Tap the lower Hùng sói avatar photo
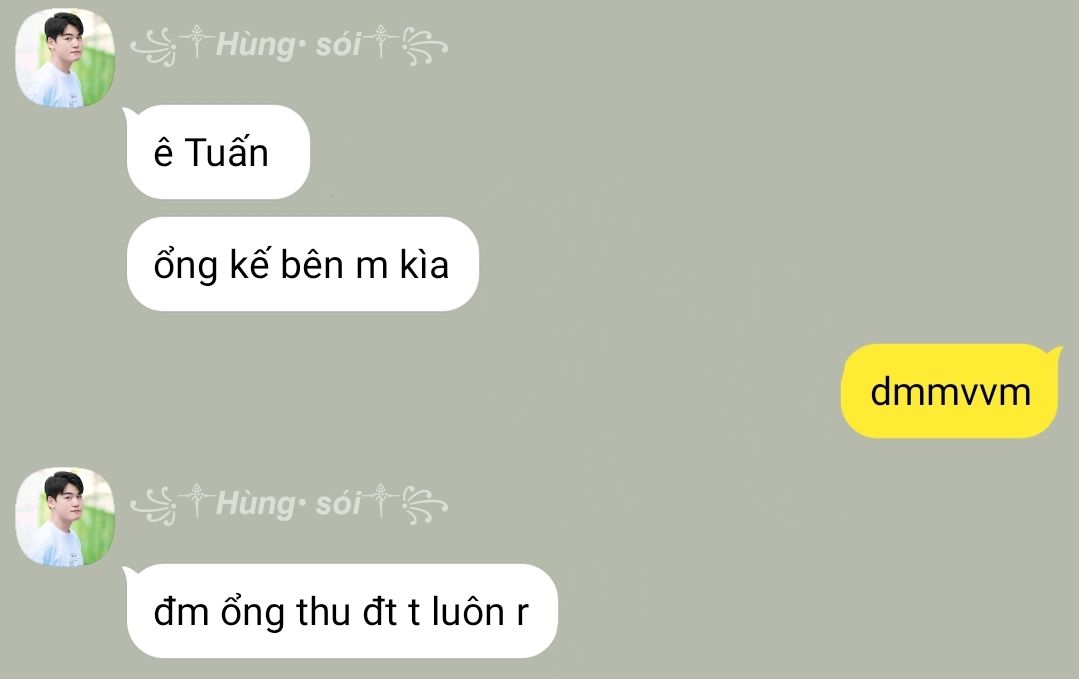This screenshot has height=679, width=1079. coord(65,517)
